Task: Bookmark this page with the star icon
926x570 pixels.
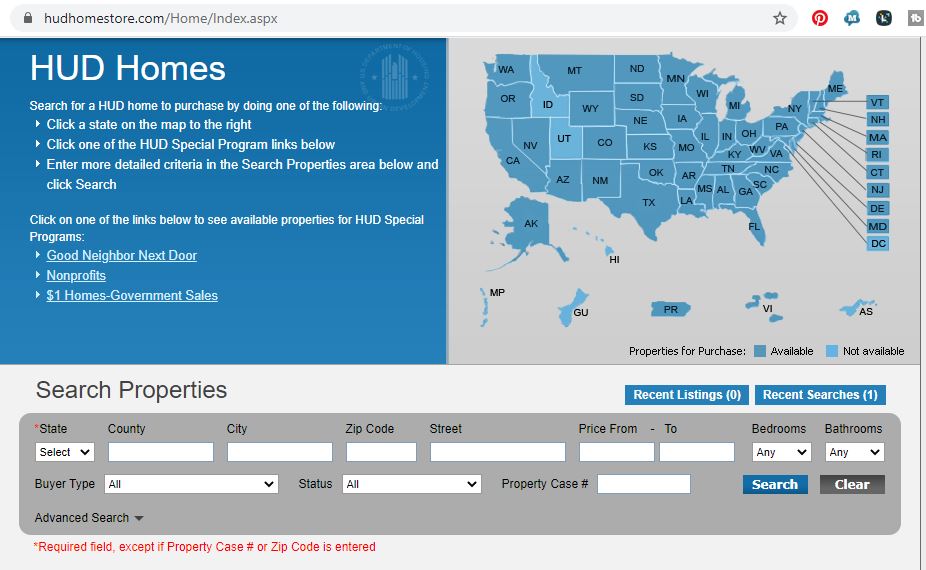Action: (x=780, y=18)
